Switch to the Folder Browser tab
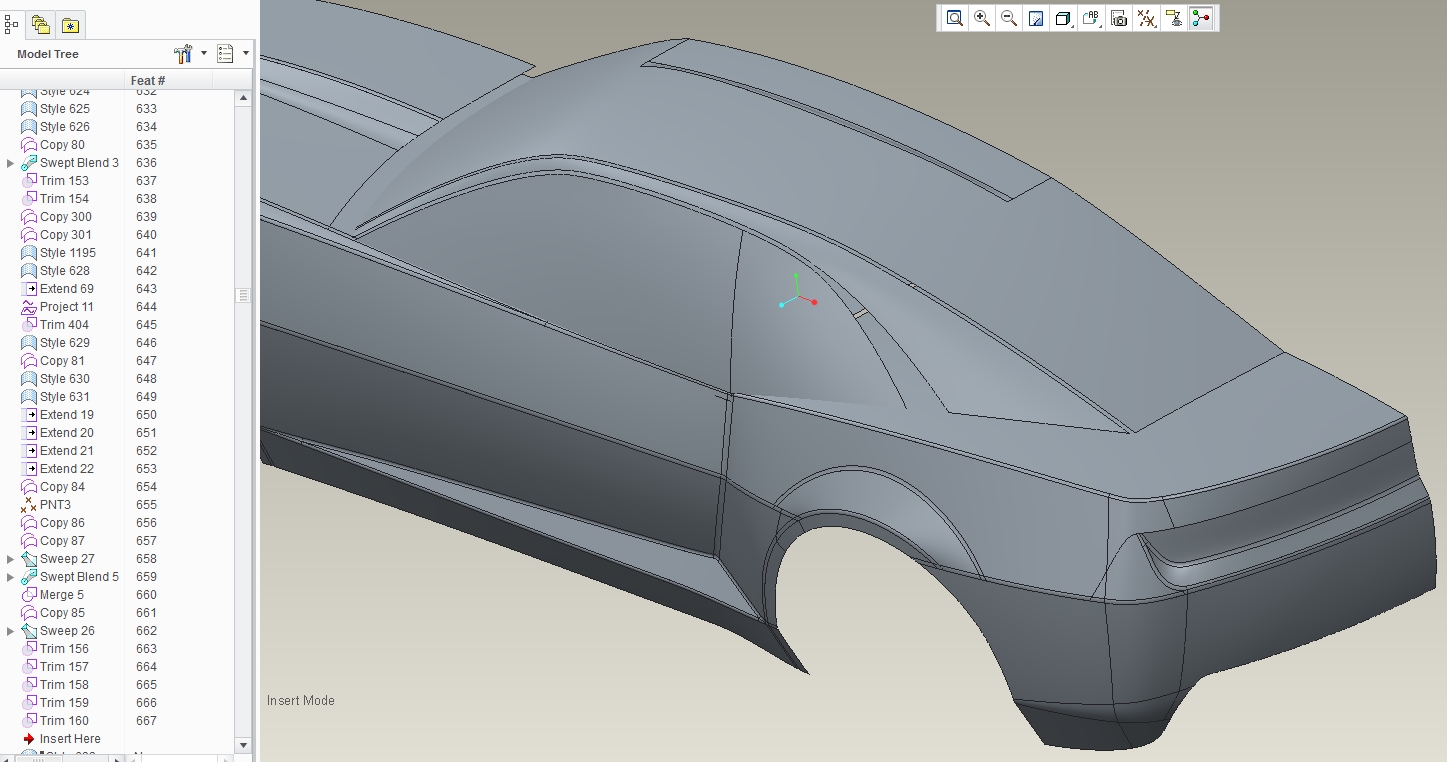Image resolution: width=1447 pixels, height=762 pixels. click(40, 25)
